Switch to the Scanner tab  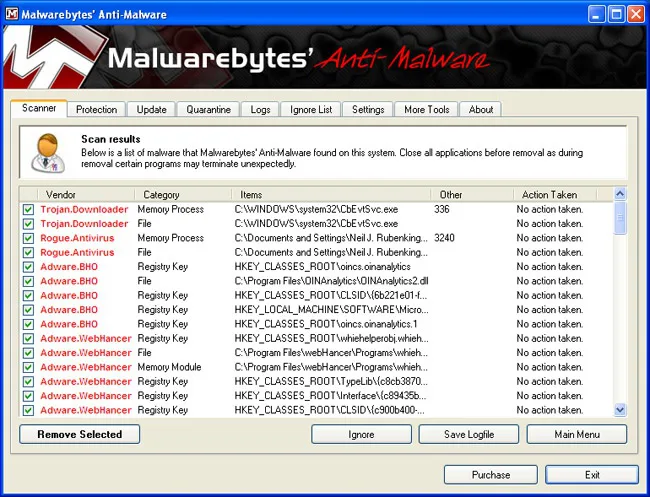tap(39, 109)
